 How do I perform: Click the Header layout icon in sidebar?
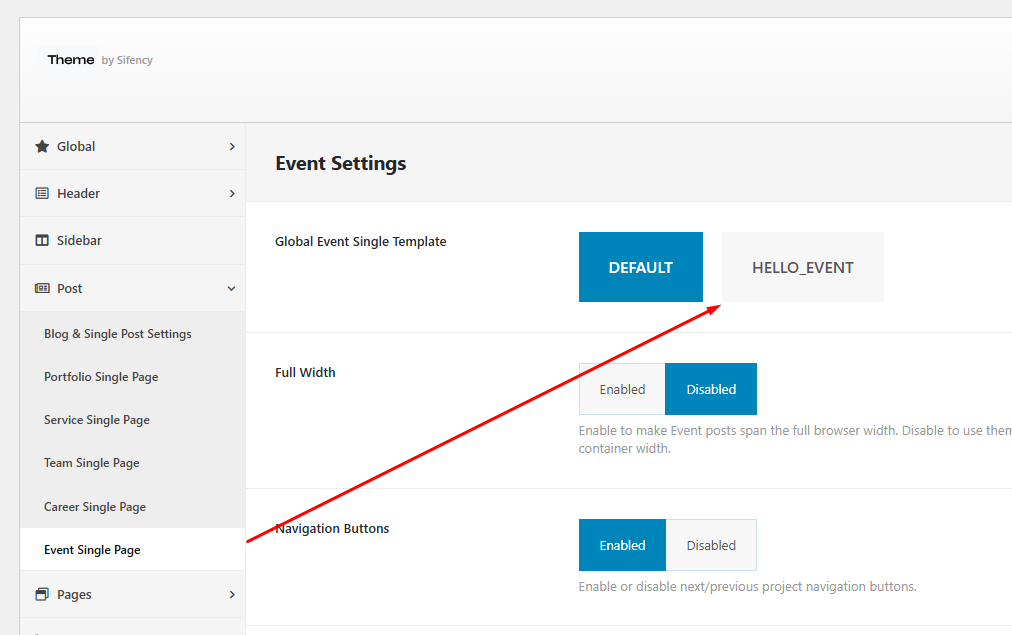tap(42, 193)
